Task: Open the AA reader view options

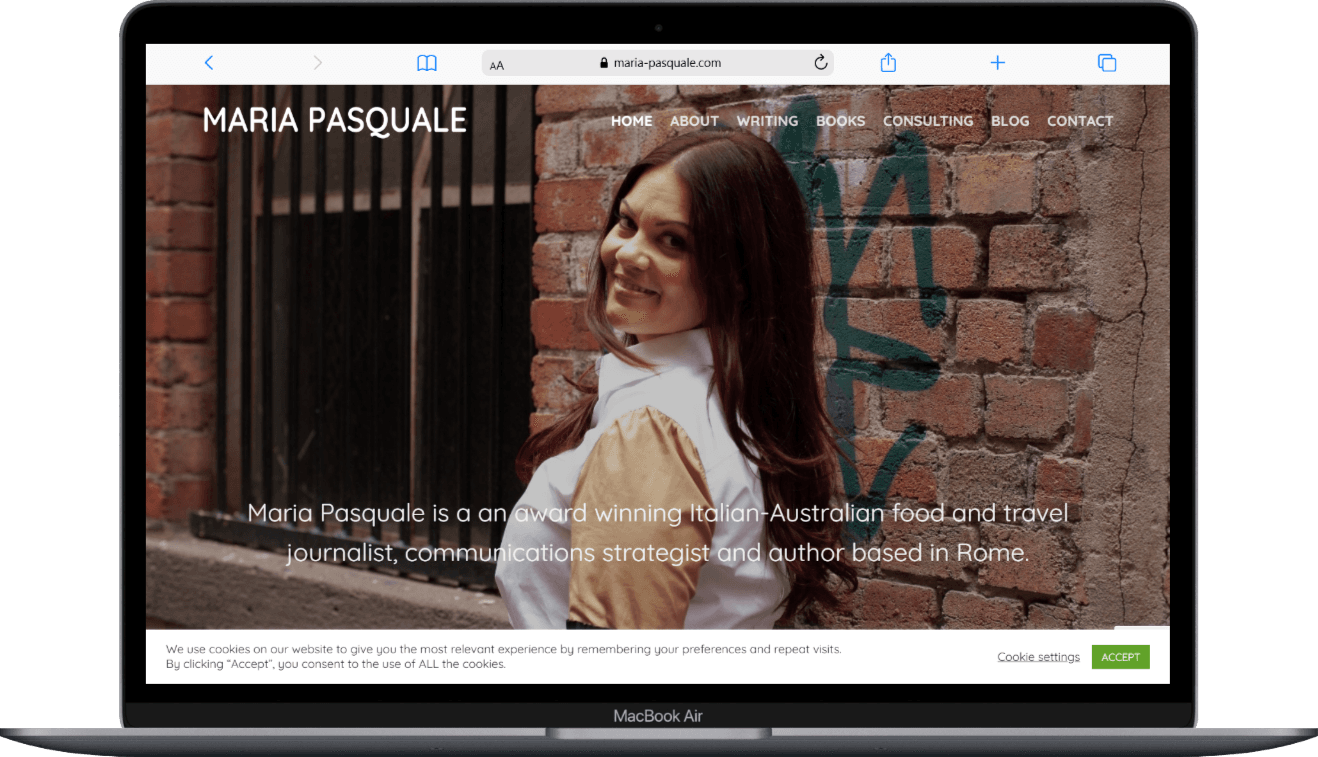Action: [x=497, y=65]
